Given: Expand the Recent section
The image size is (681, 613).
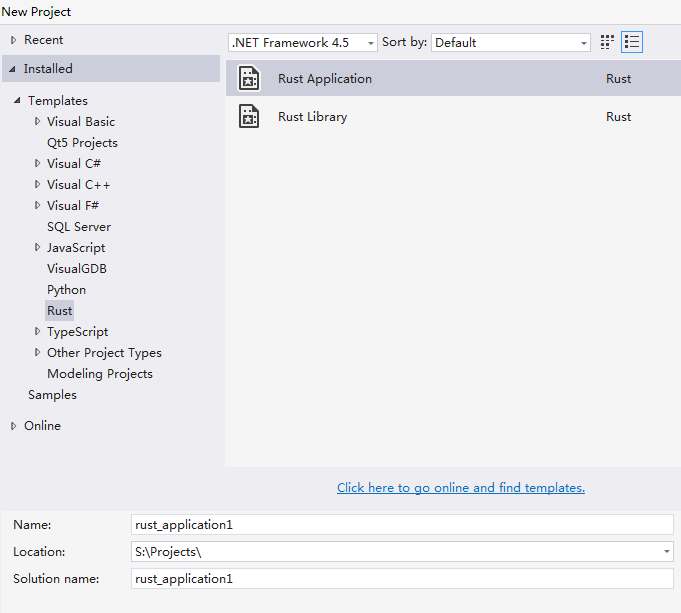Looking at the screenshot, I should [14, 40].
